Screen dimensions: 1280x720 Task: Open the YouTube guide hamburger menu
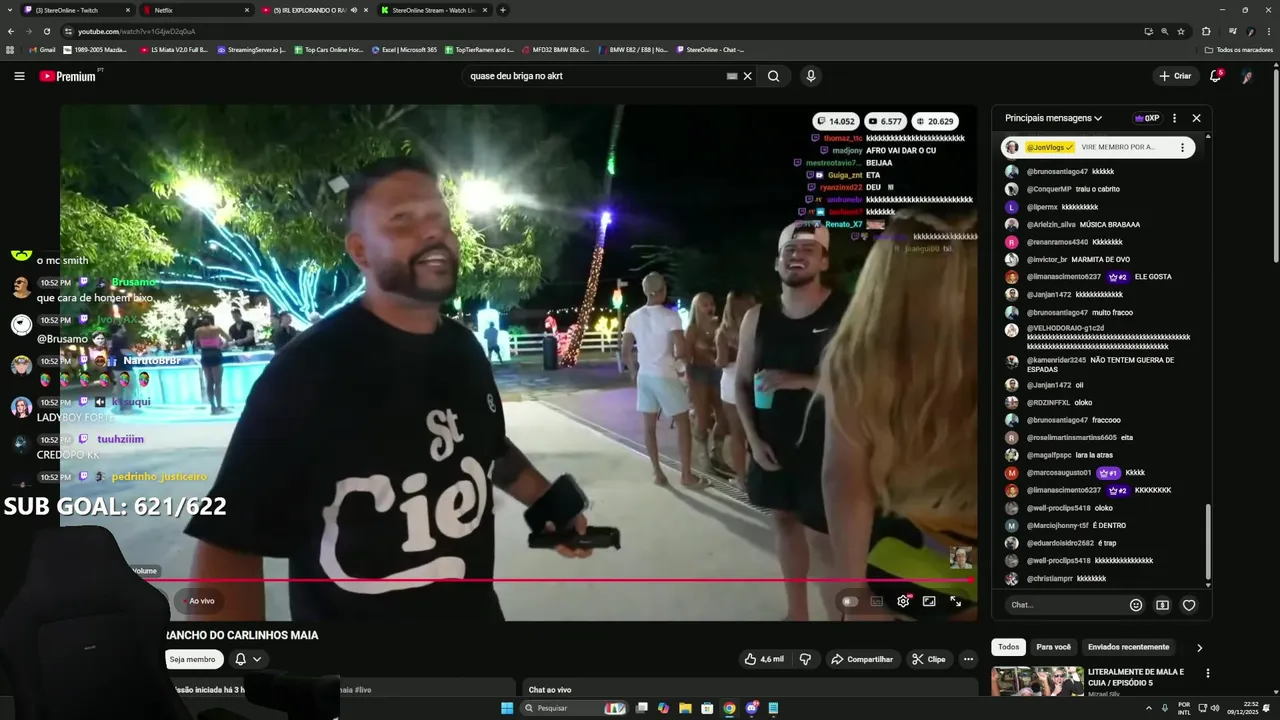19,76
